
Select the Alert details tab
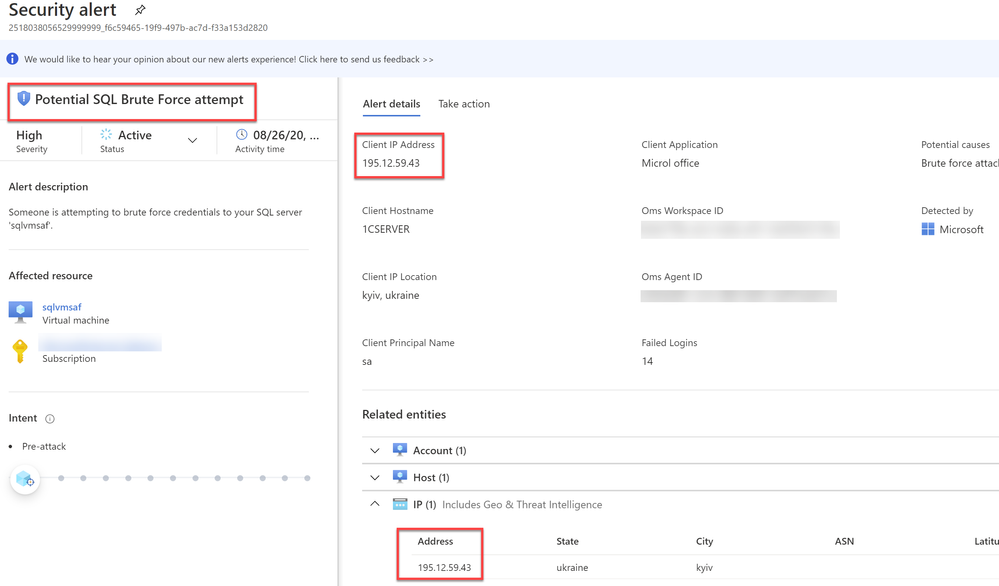click(x=391, y=104)
